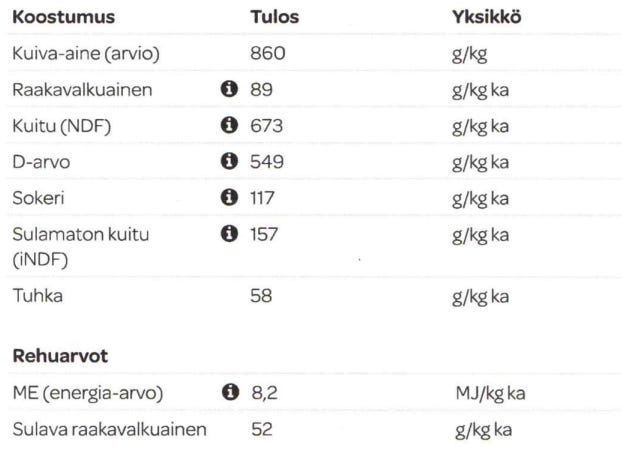Click the Sulava raakavalkuainen row label

(109, 431)
